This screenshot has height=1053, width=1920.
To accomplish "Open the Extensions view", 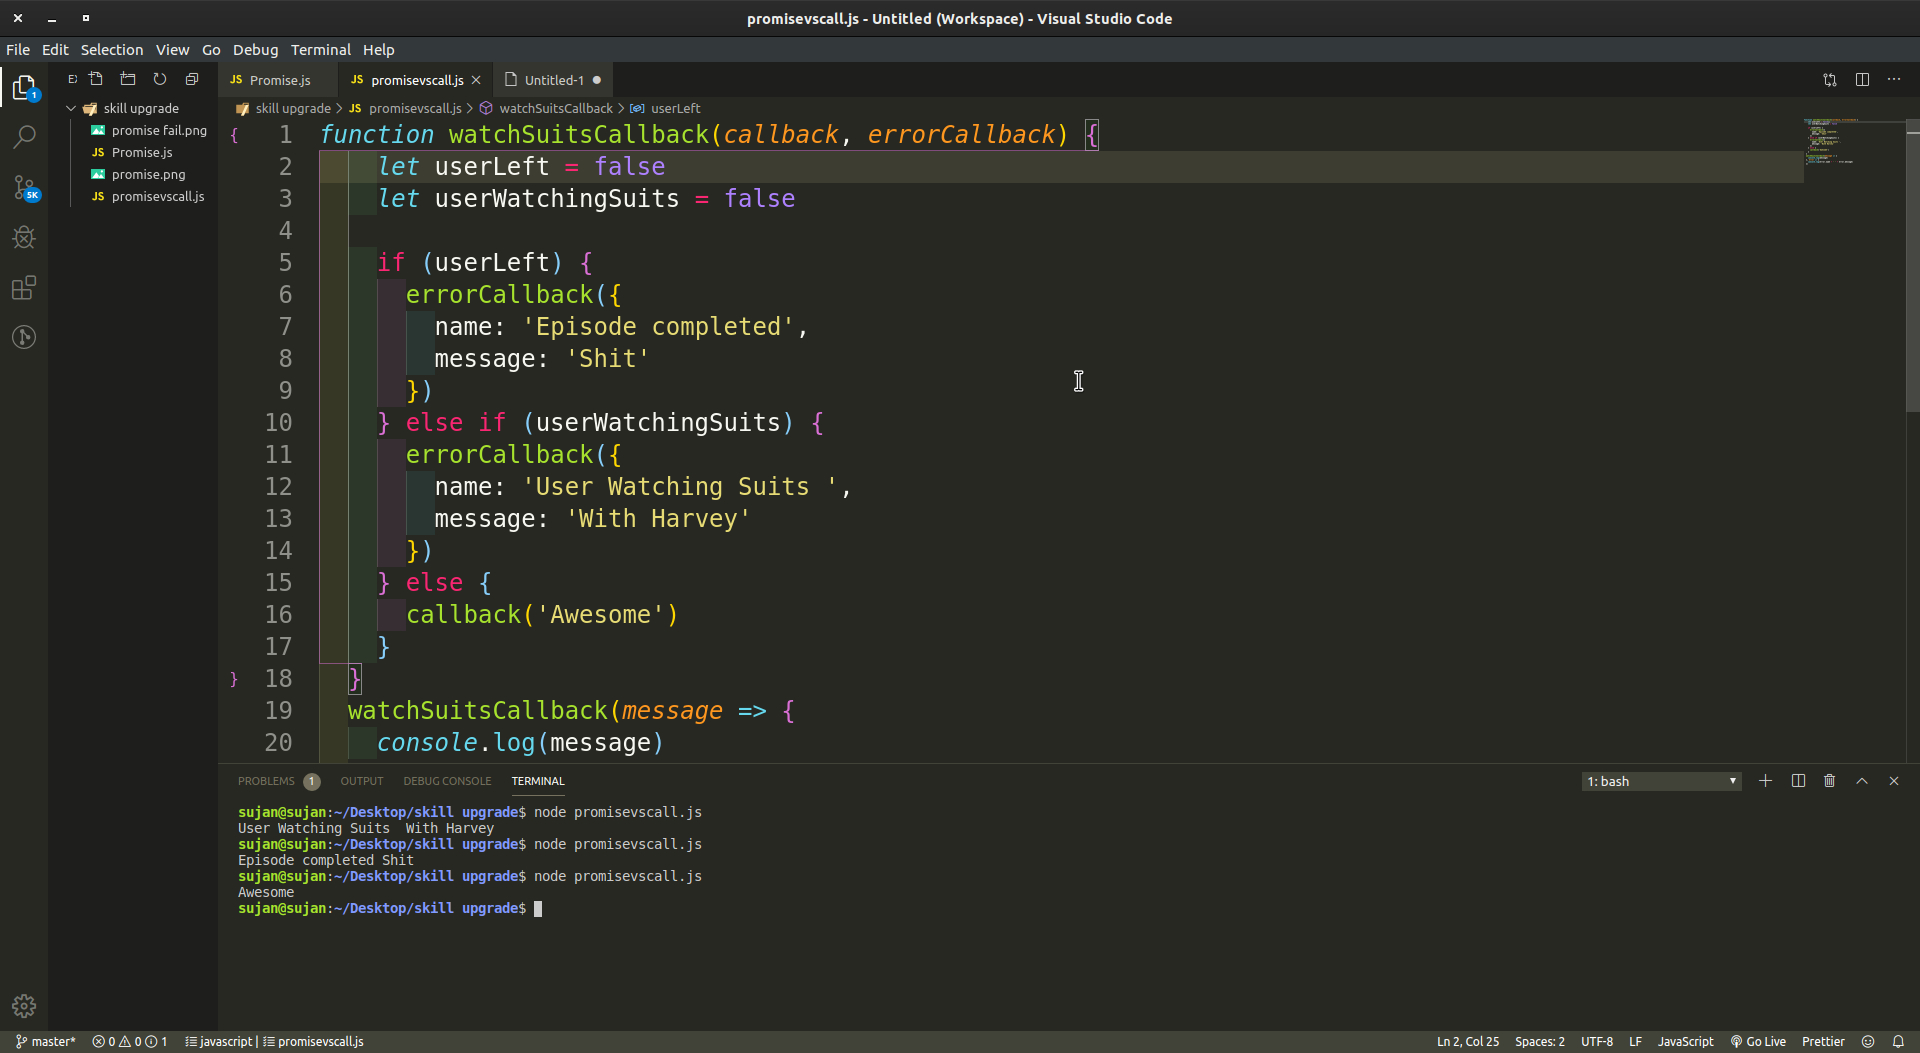I will point(24,288).
